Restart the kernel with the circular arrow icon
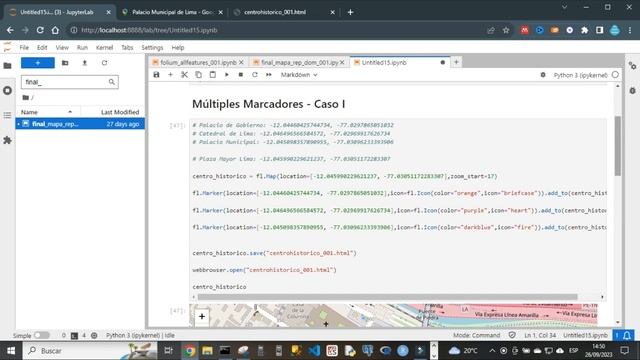Viewport: 640px width, 360px height. [255, 75]
